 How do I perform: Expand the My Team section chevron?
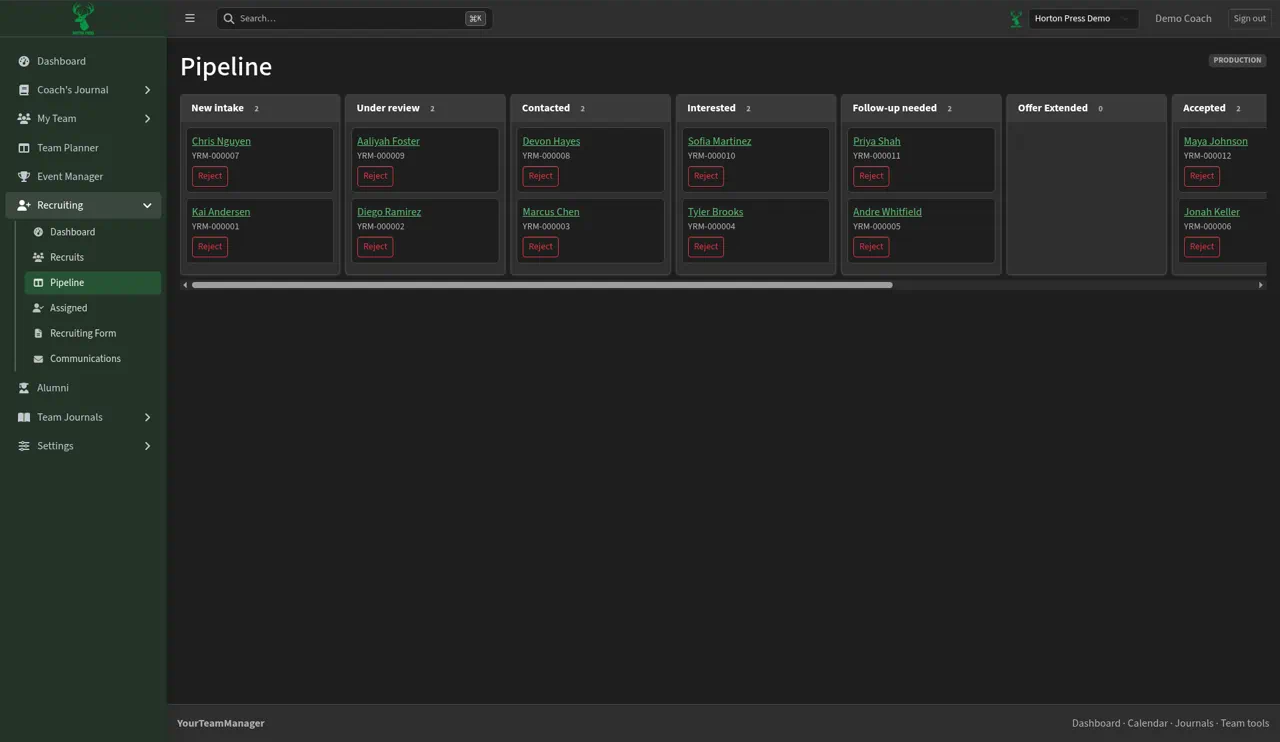(147, 119)
